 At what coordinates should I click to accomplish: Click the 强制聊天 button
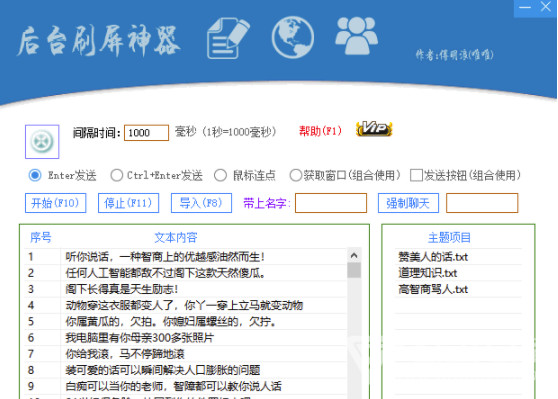click(x=408, y=203)
